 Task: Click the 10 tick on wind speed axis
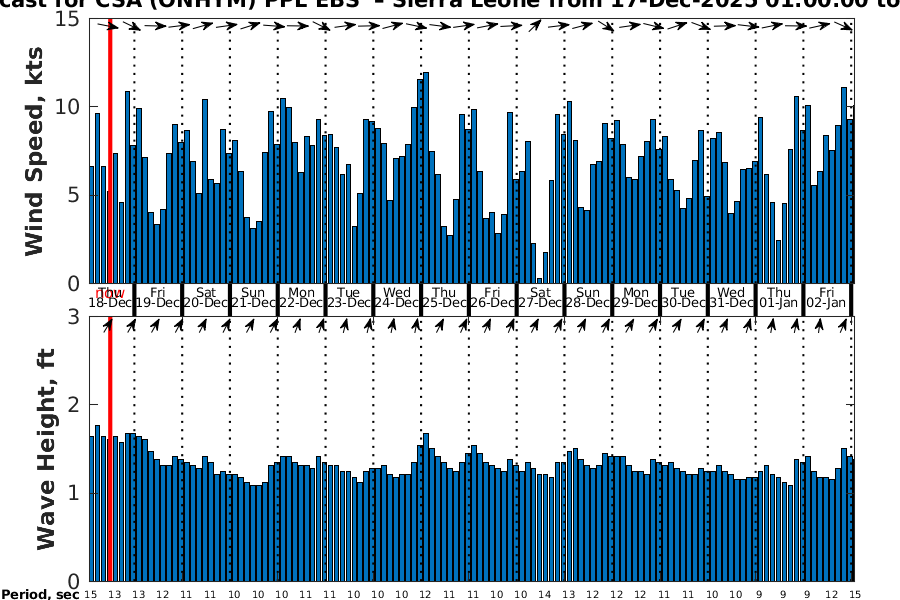coord(73,107)
